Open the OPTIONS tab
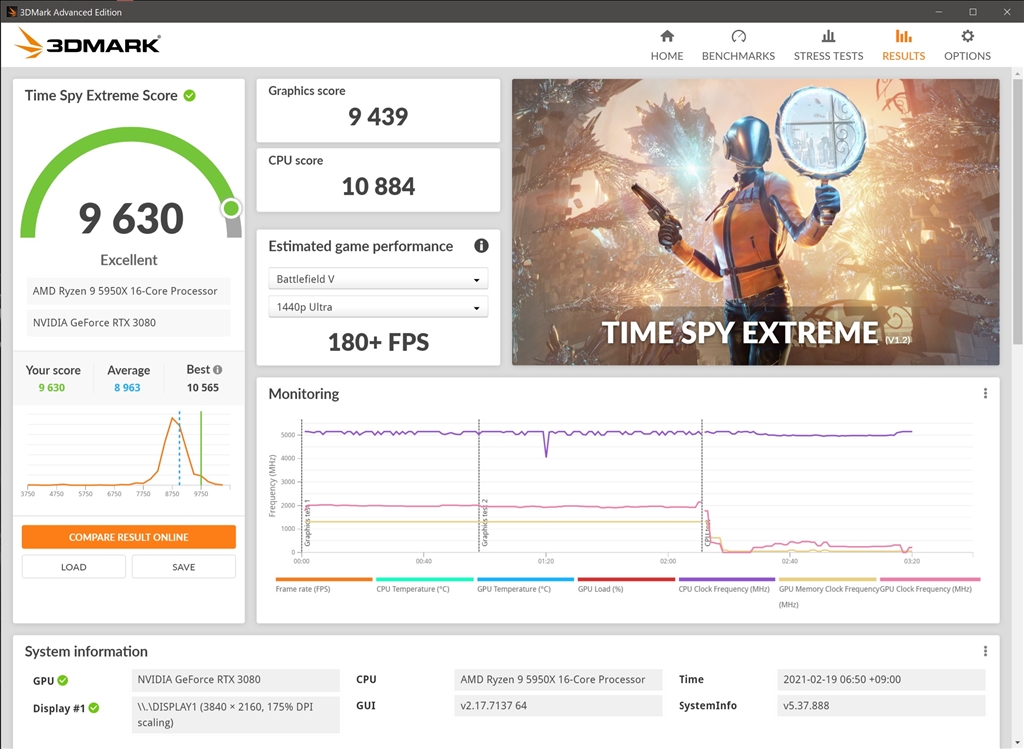Image resolution: width=1024 pixels, height=749 pixels. [967, 46]
